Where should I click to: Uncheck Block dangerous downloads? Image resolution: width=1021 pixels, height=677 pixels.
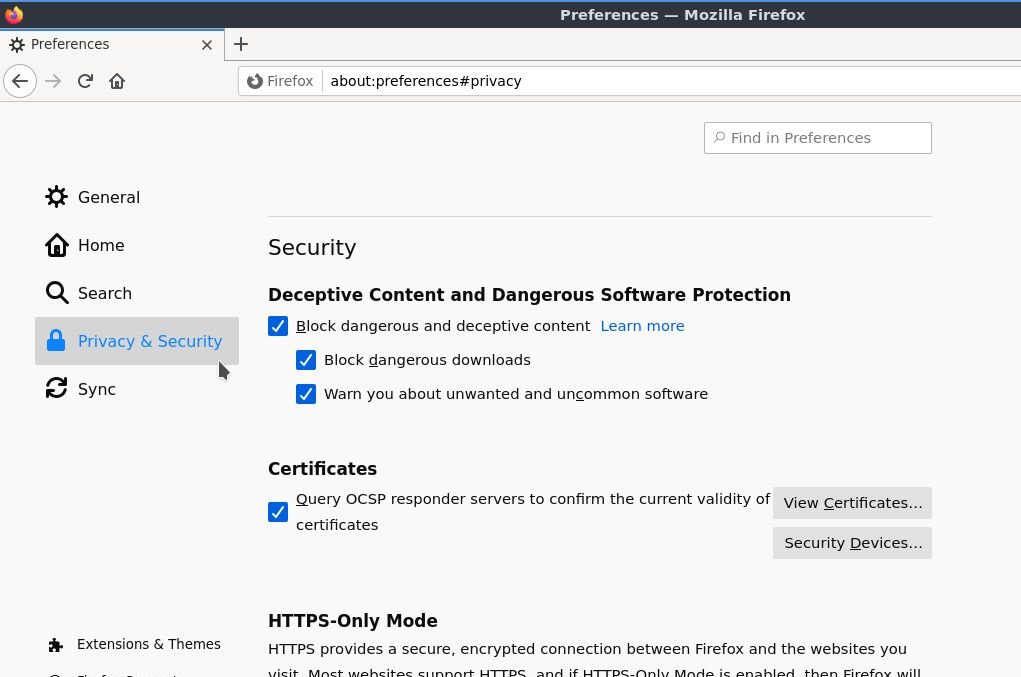306,360
